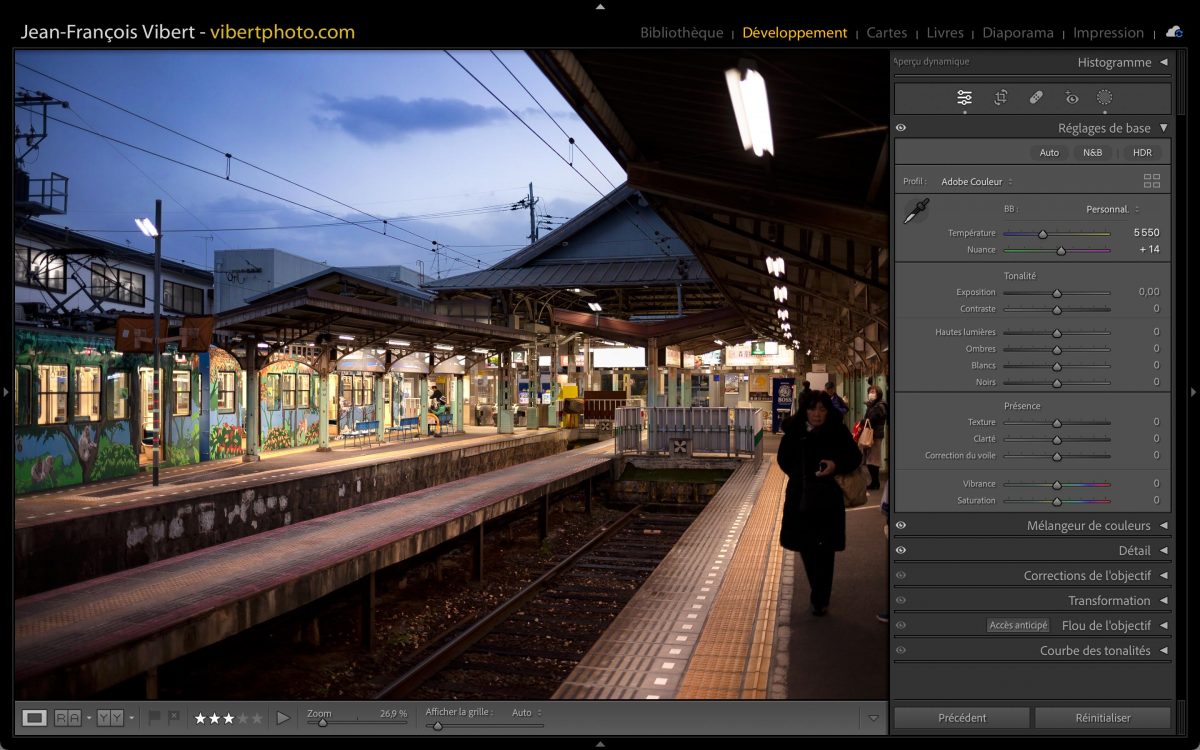Apply Auto tone settings
The image size is (1200, 750).
[x=1048, y=153]
